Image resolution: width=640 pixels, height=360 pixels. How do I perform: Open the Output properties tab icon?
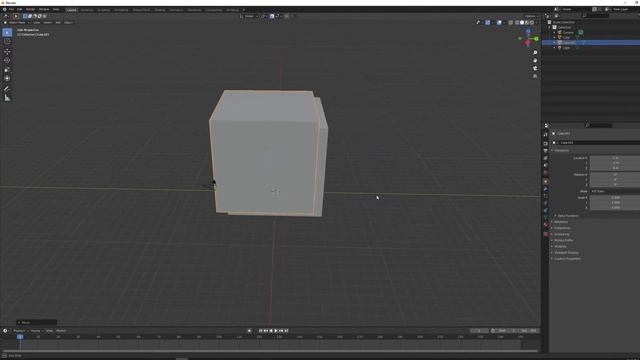[x=546, y=151]
